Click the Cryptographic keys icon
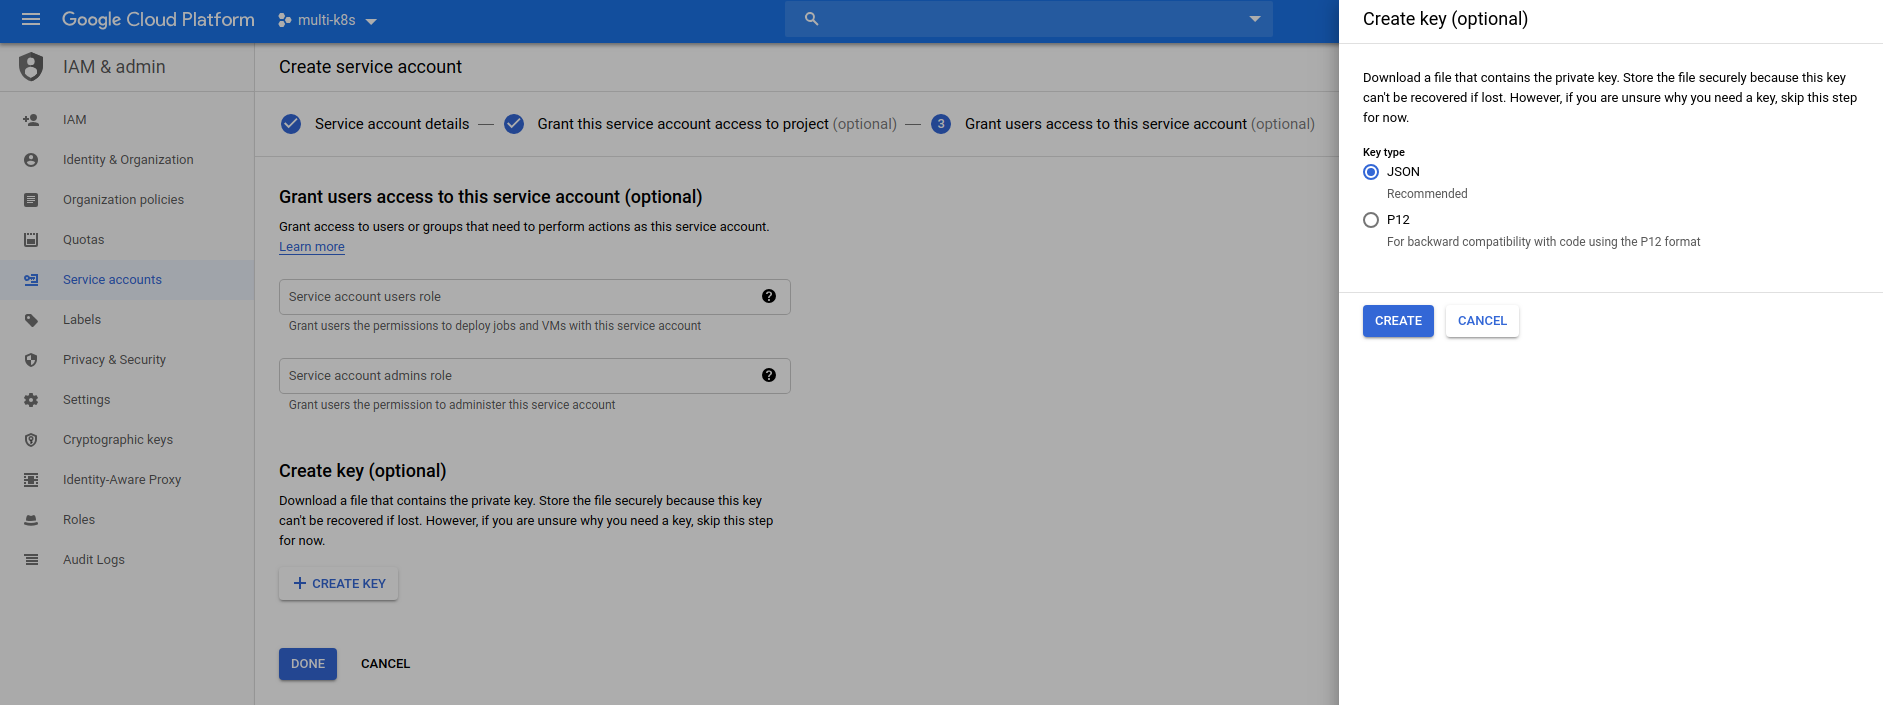Image resolution: width=1883 pixels, height=705 pixels. 31,440
